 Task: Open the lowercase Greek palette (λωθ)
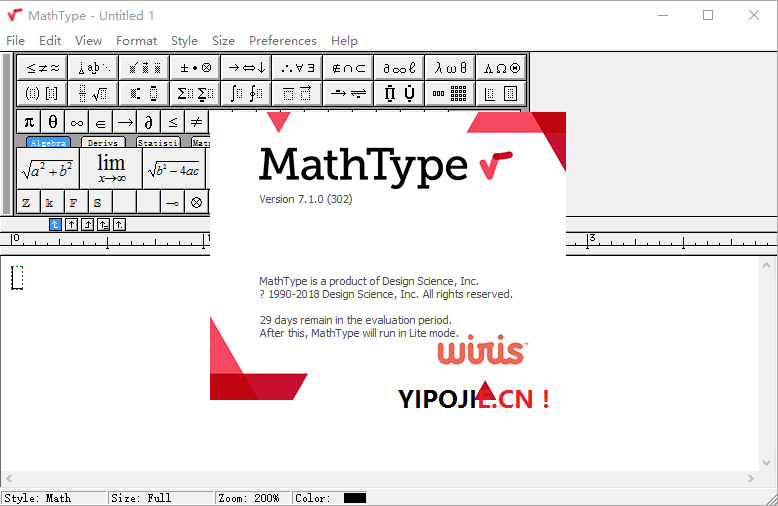coord(451,68)
